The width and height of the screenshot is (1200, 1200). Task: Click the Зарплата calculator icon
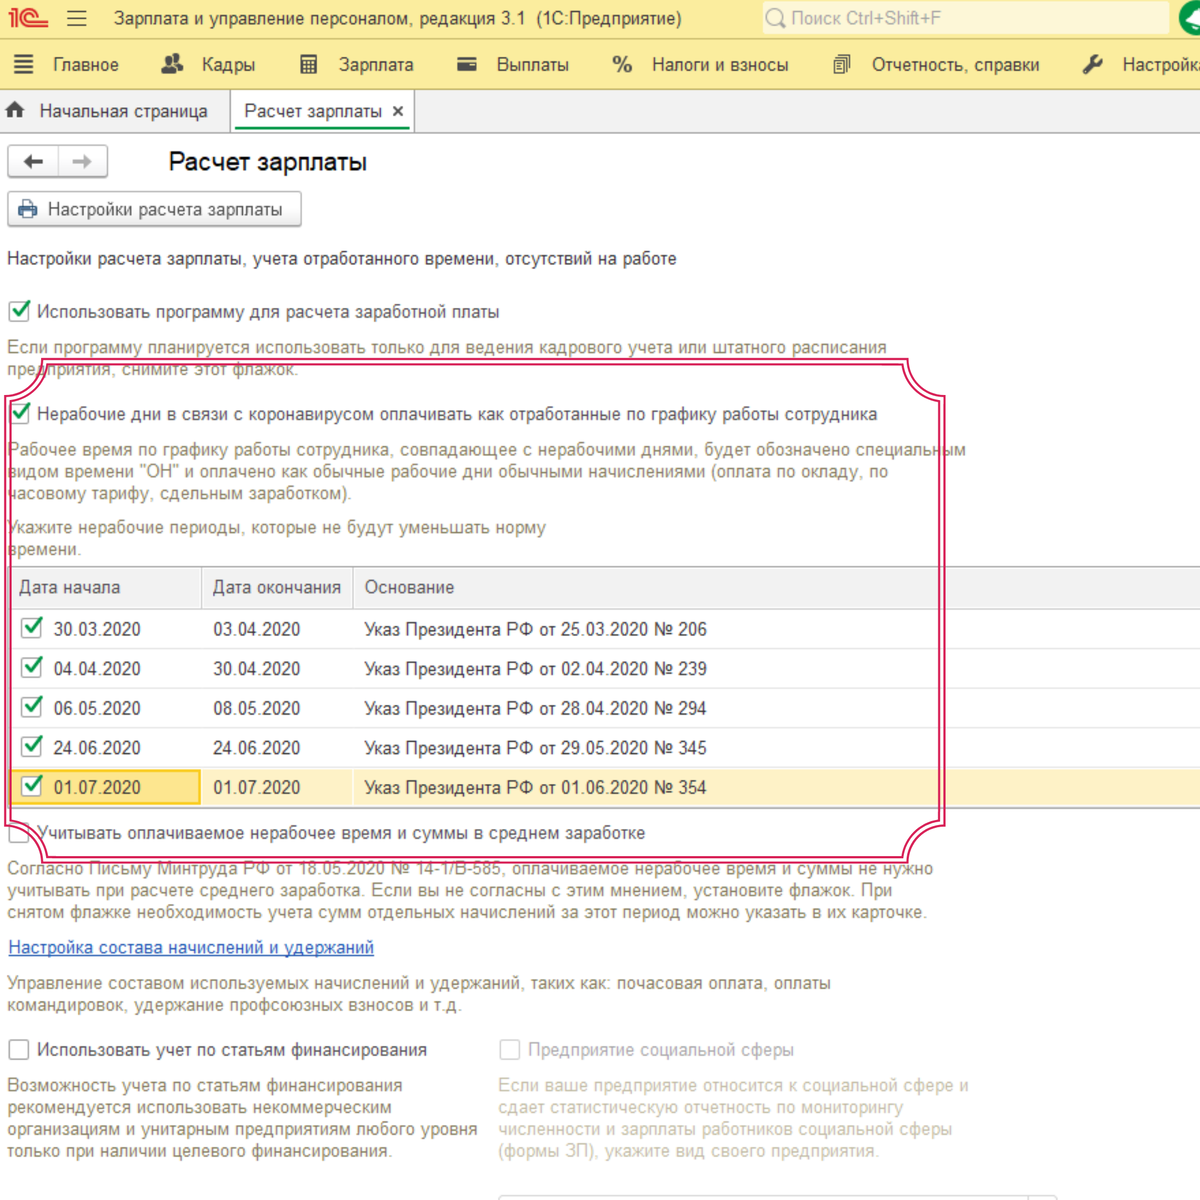point(308,64)
